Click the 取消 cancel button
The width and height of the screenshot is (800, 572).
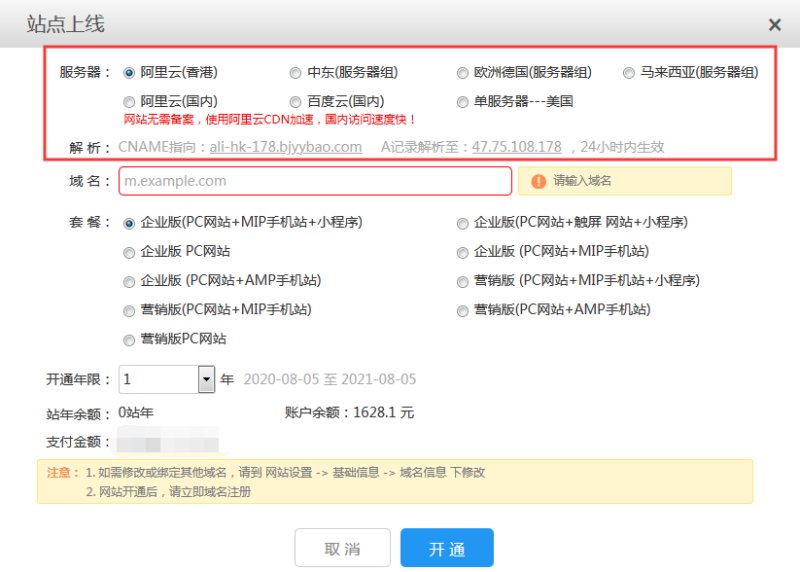[342, 549]
